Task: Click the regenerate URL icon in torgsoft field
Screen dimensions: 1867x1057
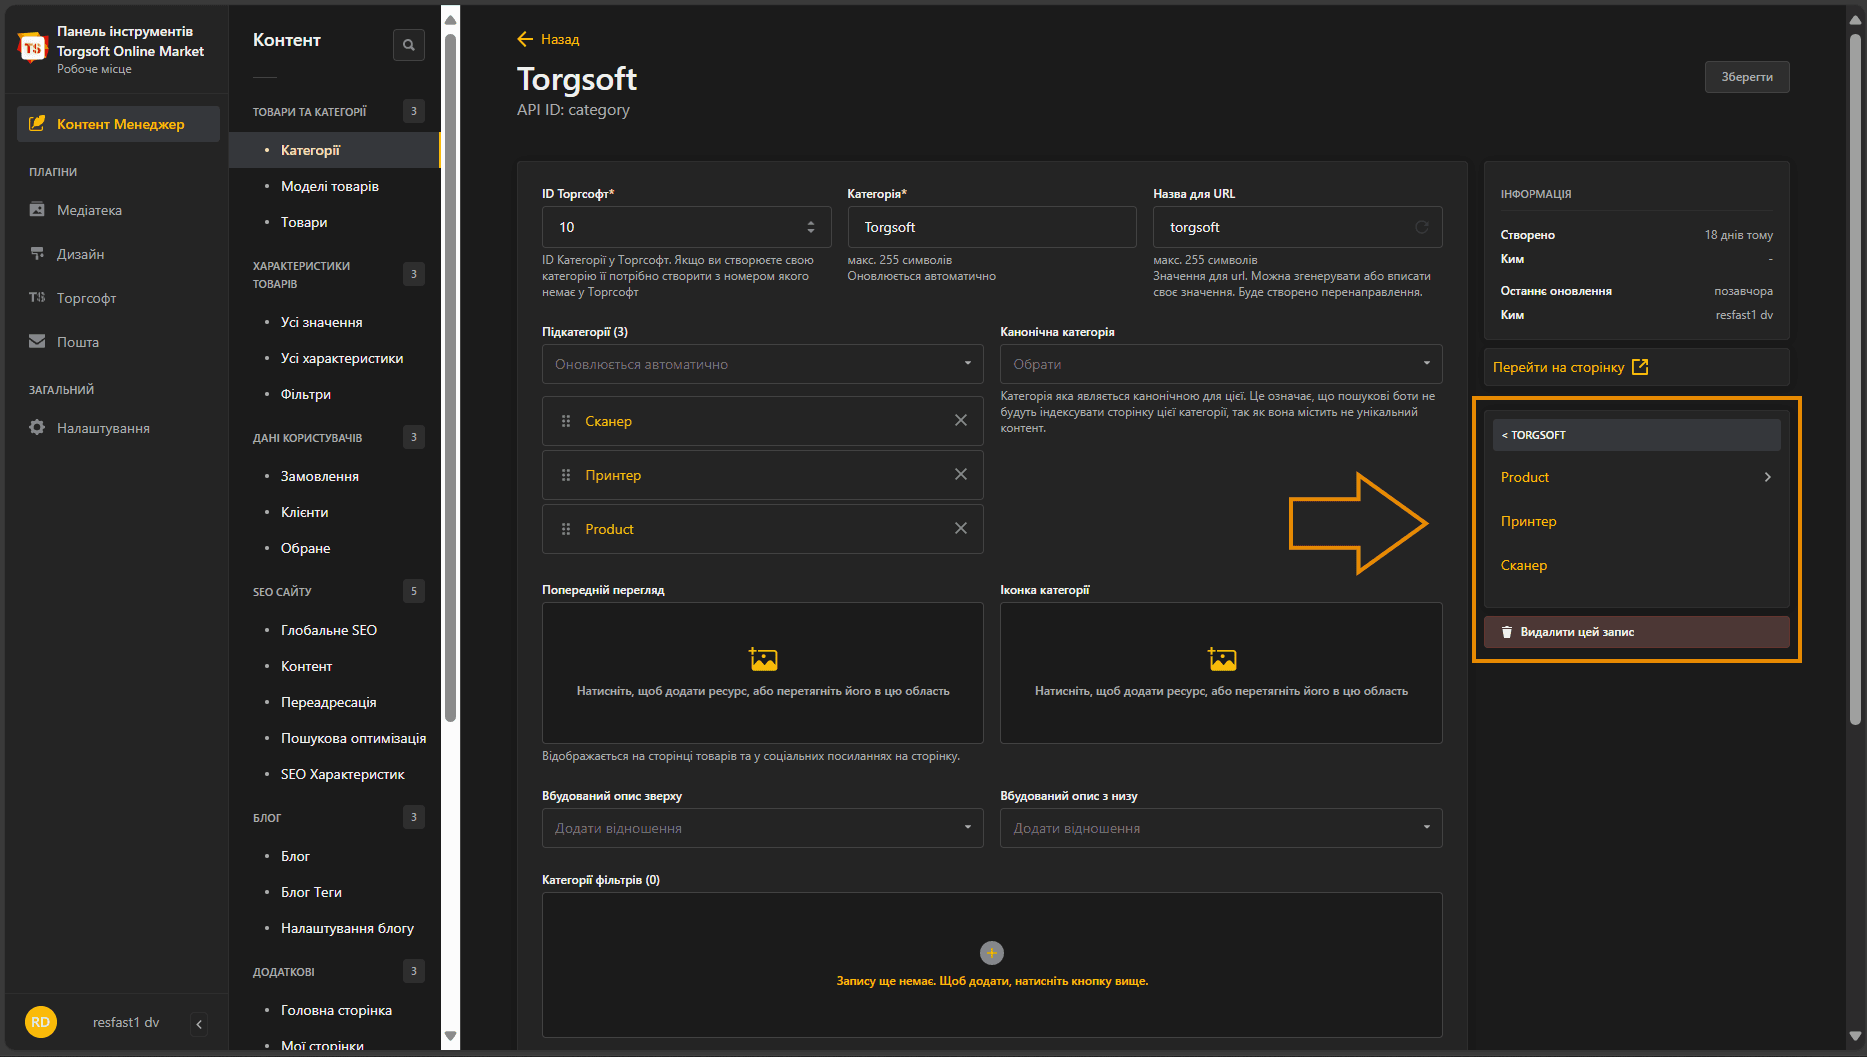Action: [x=1422, y=227]
